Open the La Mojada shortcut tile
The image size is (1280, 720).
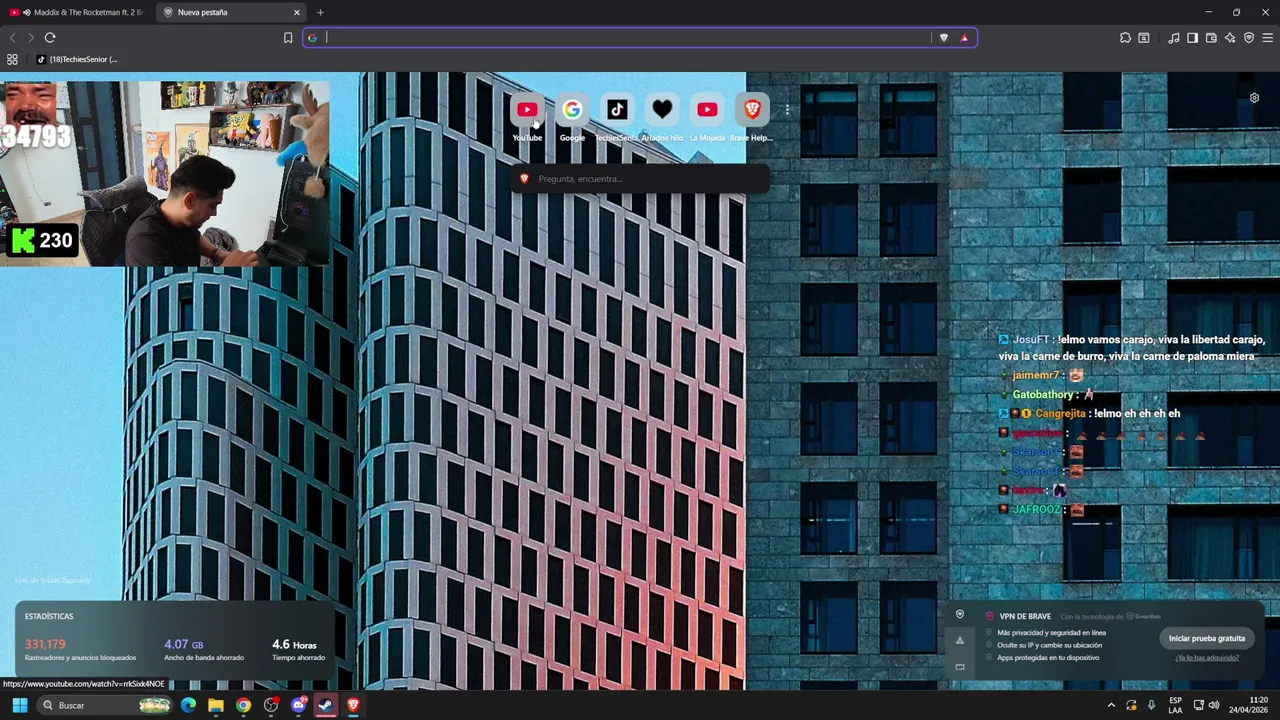(707, 110)
